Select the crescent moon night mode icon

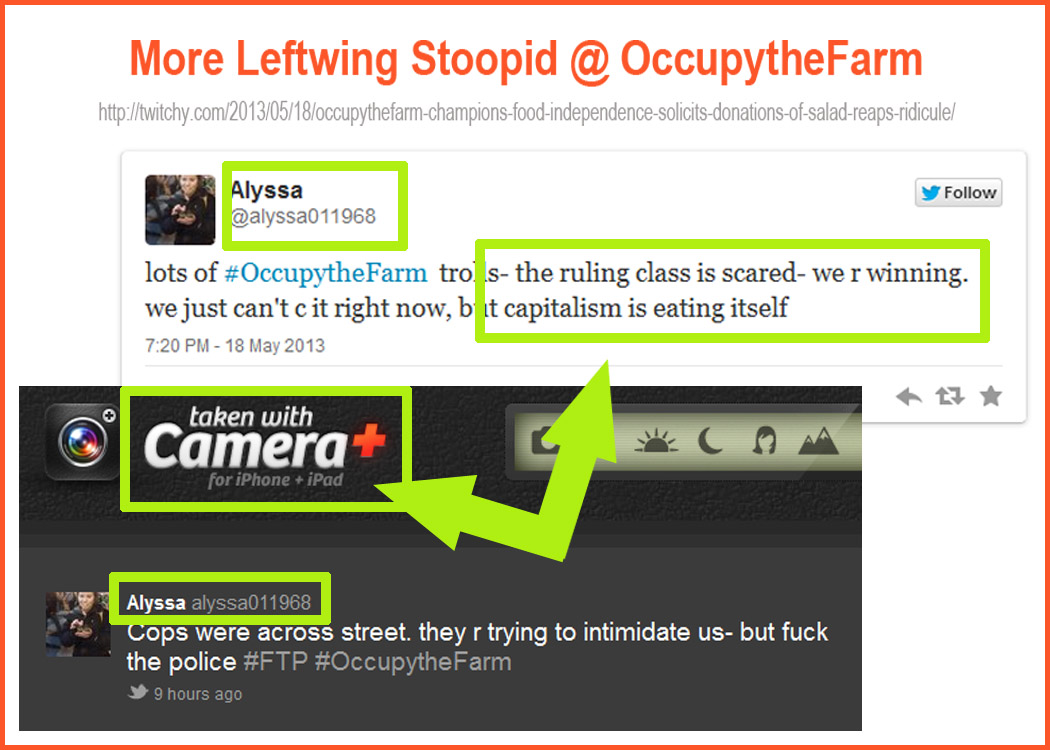[x=710, y=442]
